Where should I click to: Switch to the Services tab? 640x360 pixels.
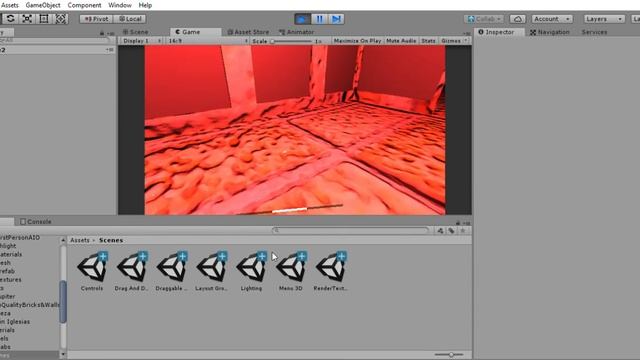click(594, 32)
